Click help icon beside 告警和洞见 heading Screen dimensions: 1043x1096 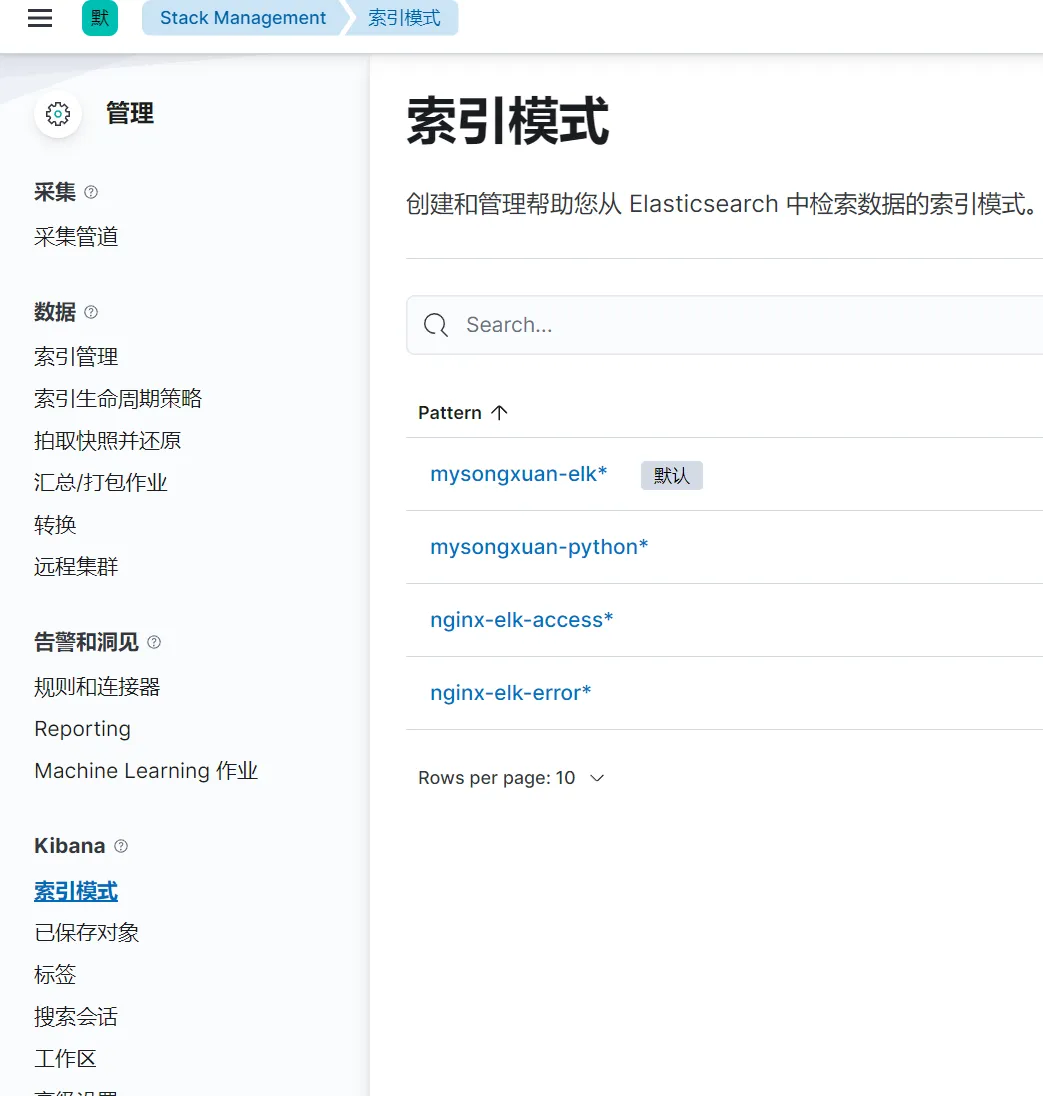pyautogui.click(x=154, y=642)
